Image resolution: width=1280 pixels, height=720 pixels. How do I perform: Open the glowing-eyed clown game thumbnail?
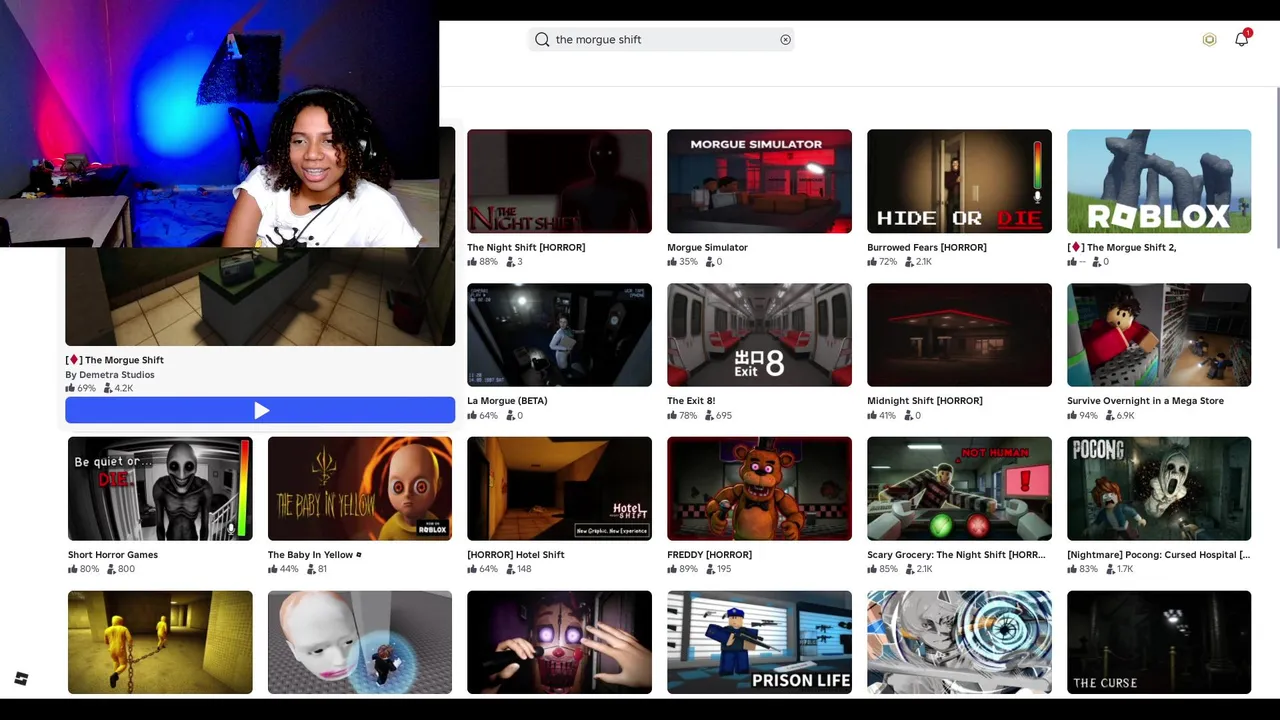(559, 642)
